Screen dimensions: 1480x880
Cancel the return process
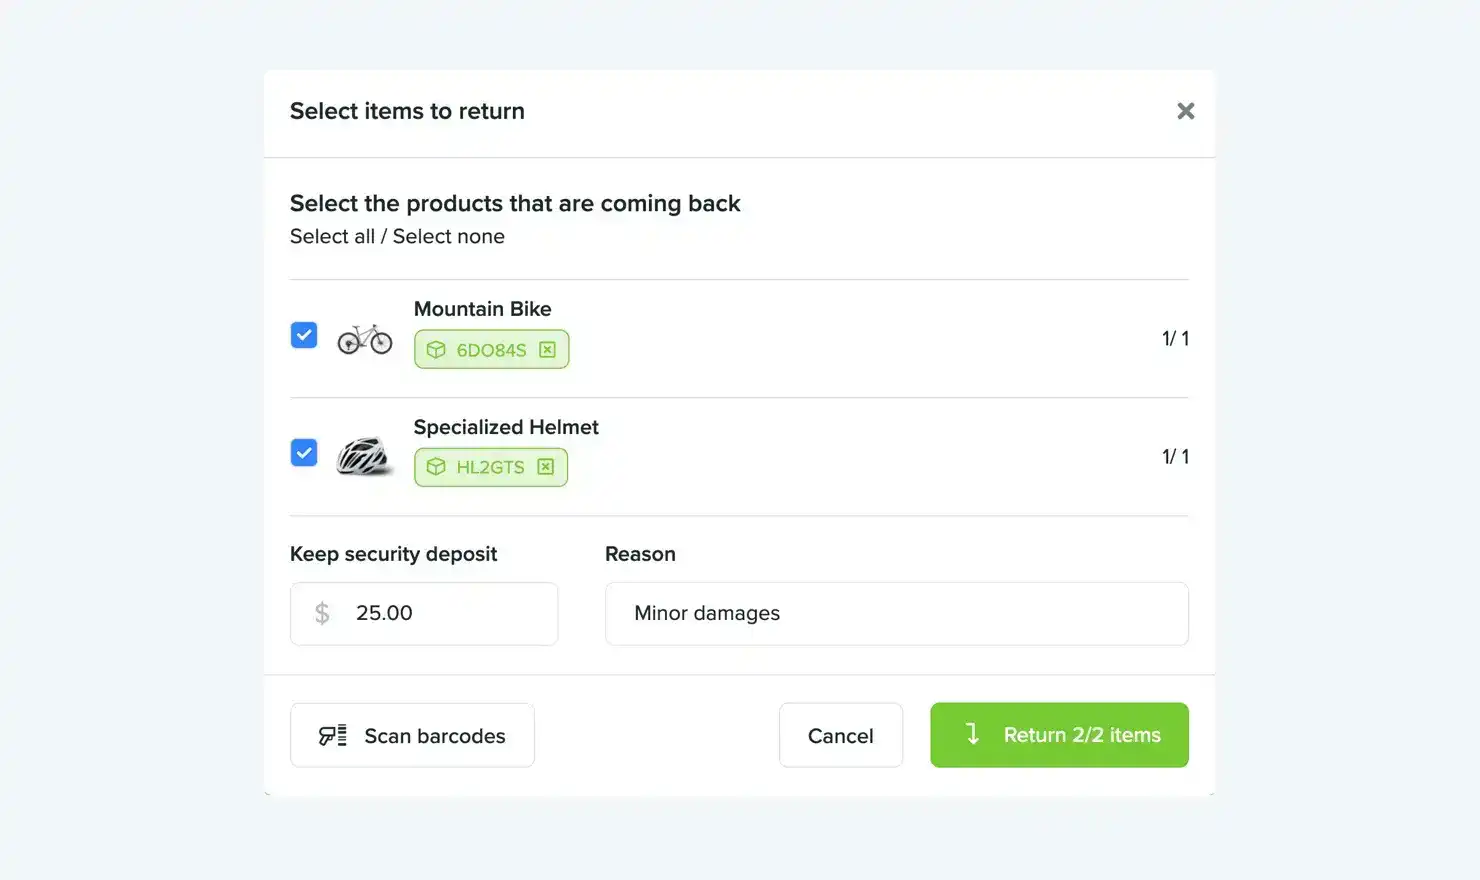pyautogui.click(x=840, y=735)
